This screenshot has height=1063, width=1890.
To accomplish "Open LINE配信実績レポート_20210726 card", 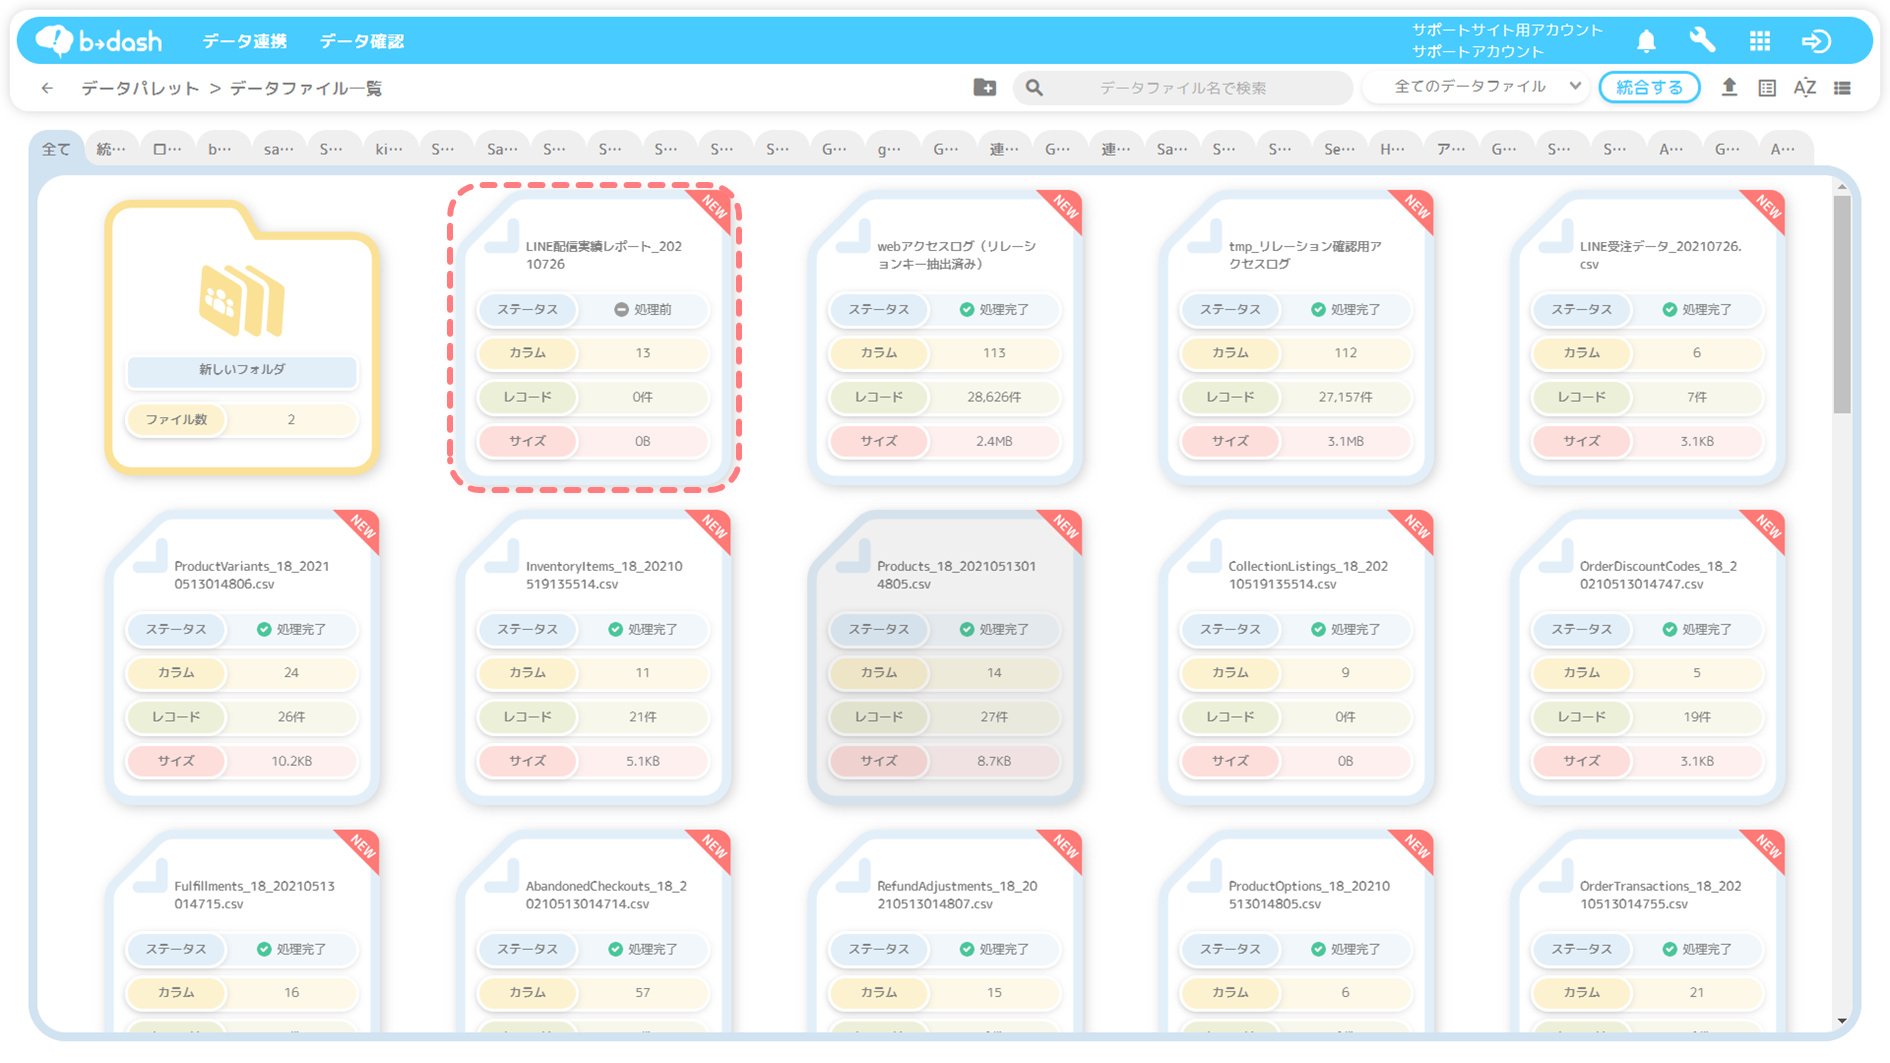I will tap(594, 337).
